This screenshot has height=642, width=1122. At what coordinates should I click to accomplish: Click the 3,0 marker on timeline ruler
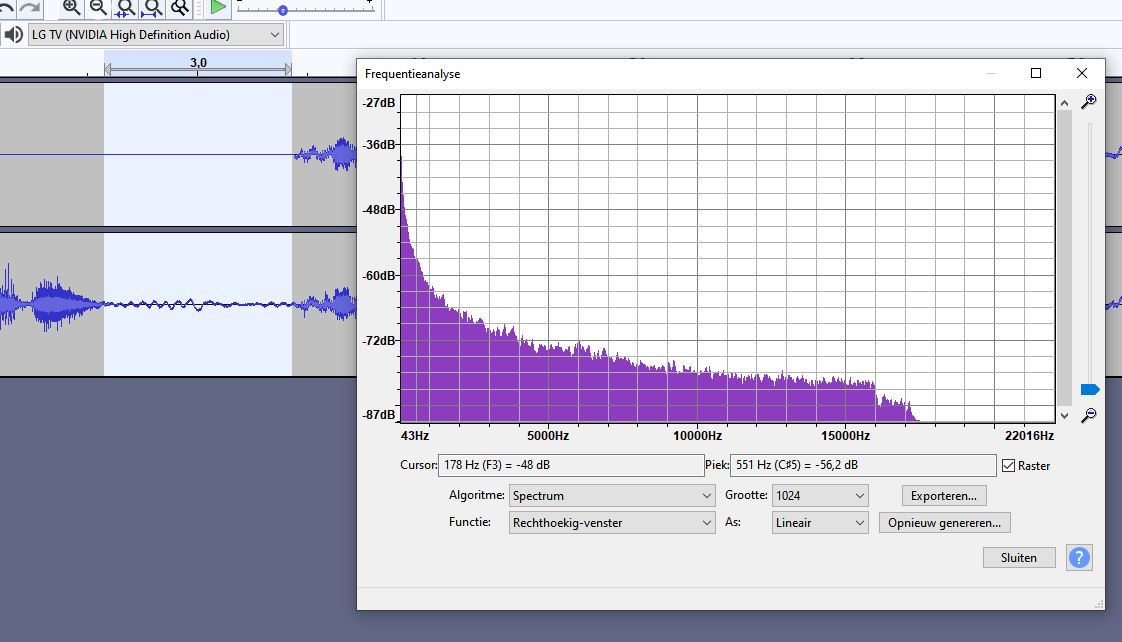tap(198, 63)
